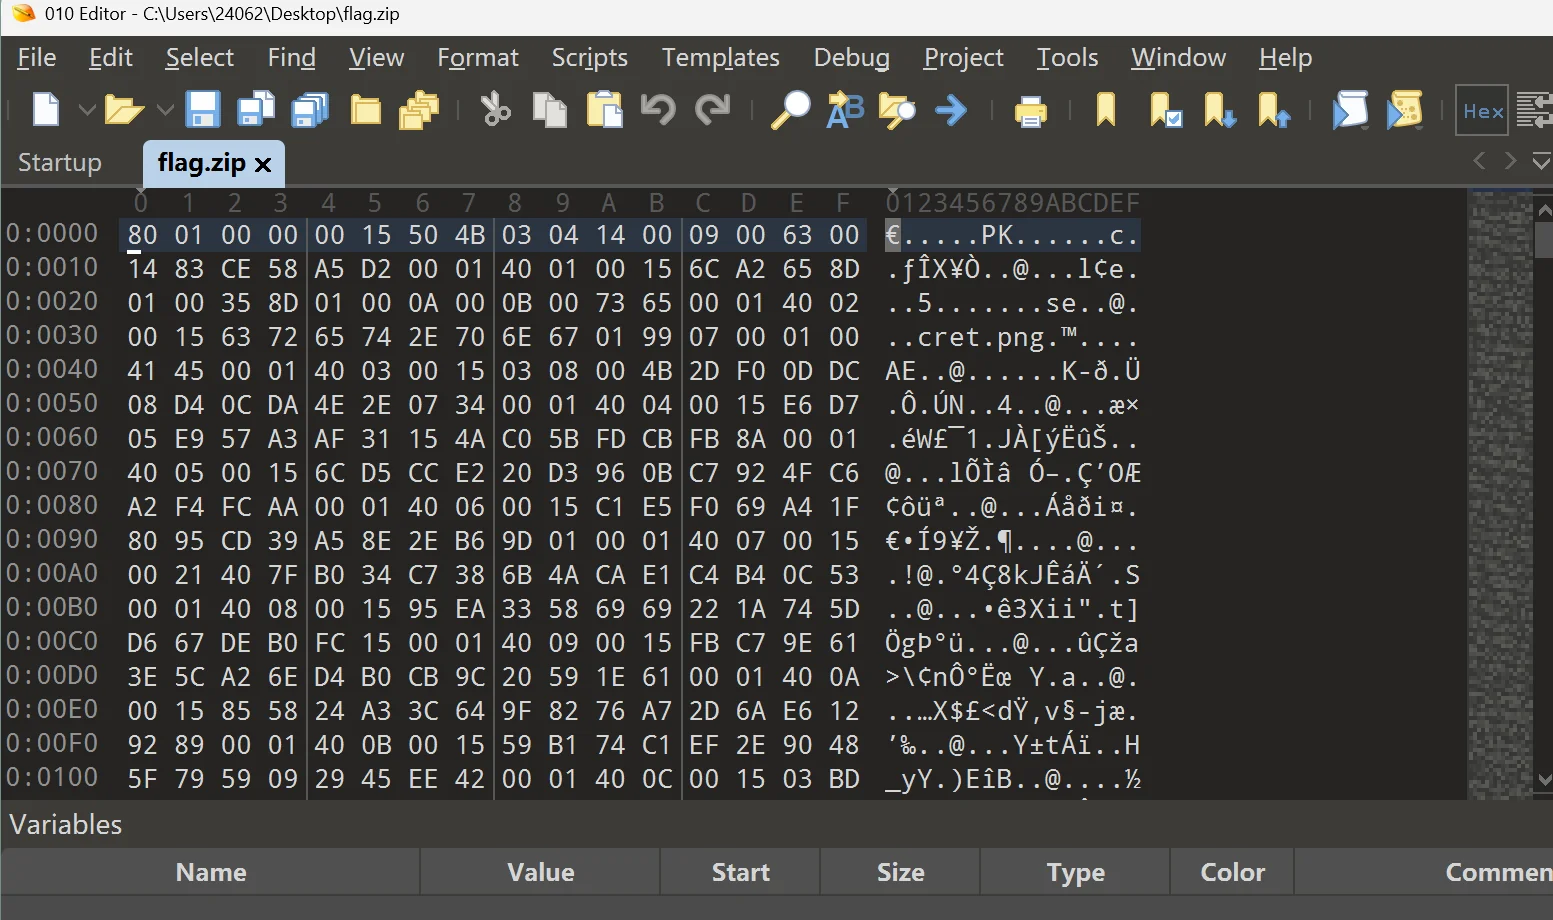Print the file with printer icon
1553x920 pixels.
coord(1030,110)
